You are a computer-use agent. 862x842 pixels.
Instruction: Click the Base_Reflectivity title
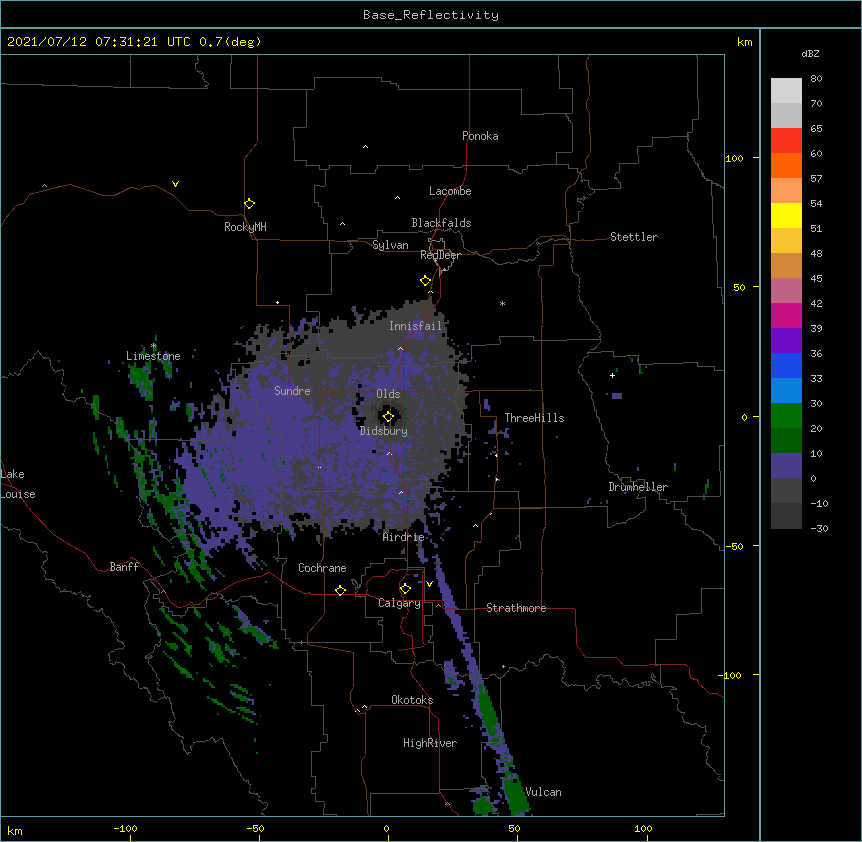click(x=431, y=15)
